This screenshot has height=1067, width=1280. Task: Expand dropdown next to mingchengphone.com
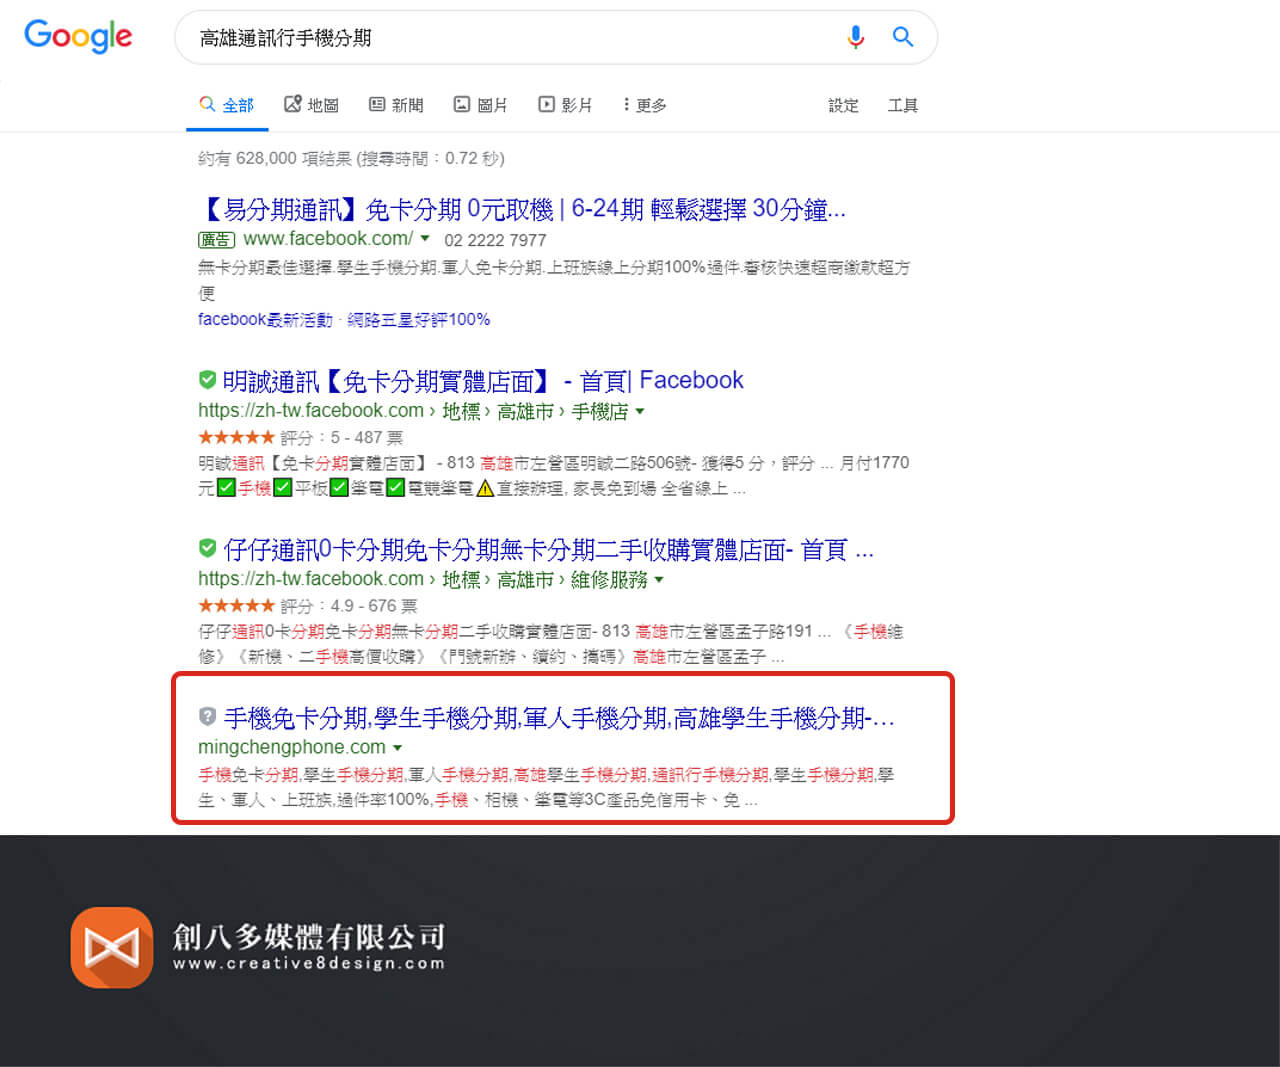(397, 748)
